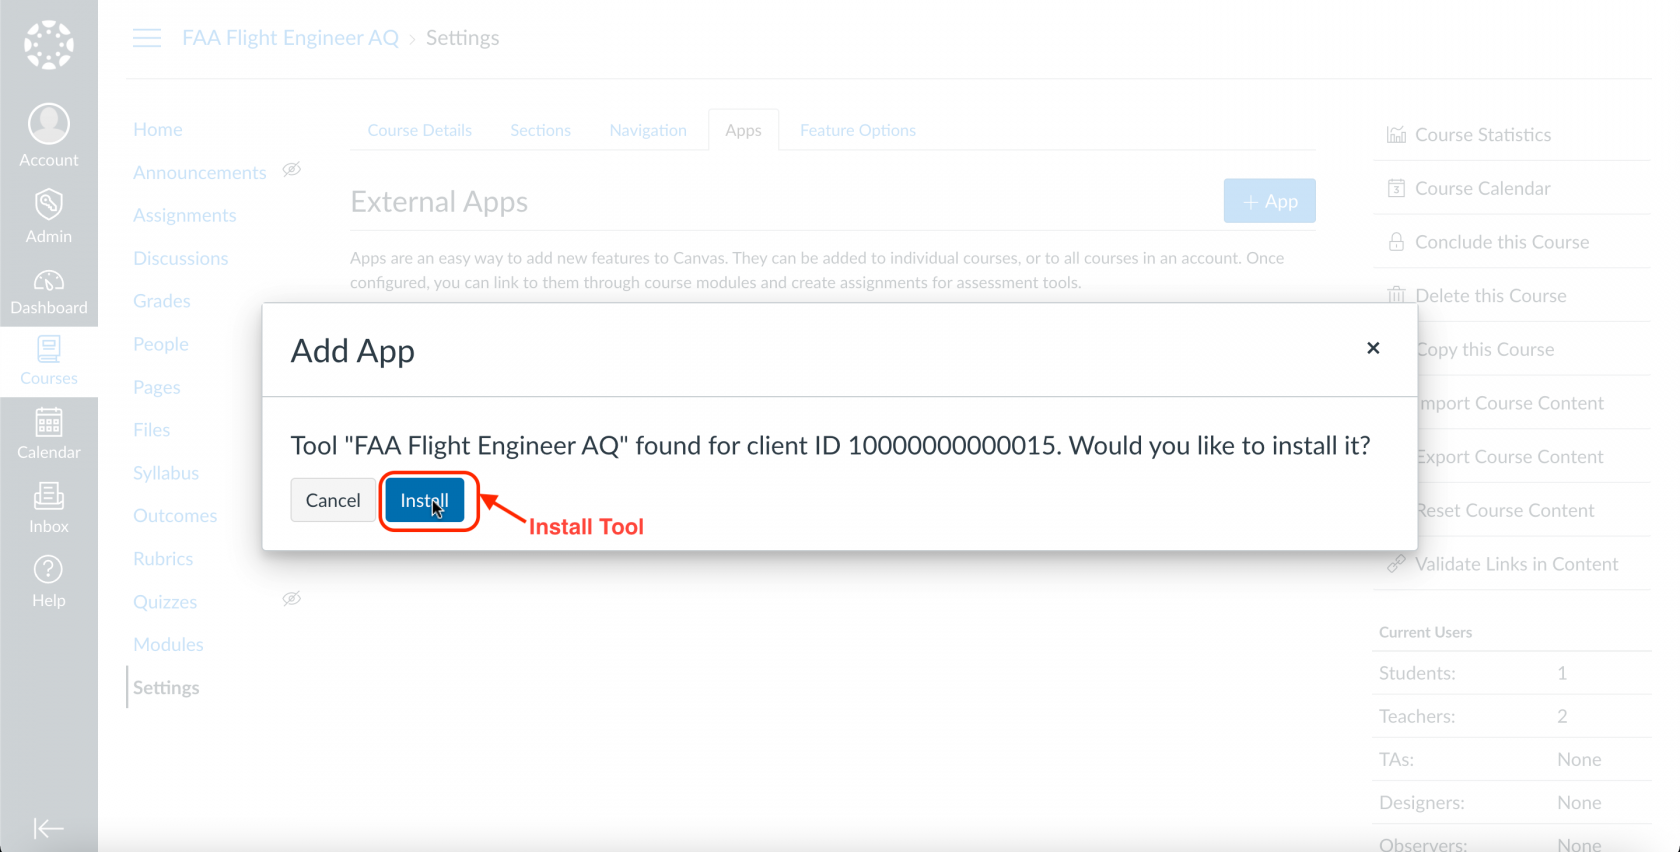Install the FAA Flight Engineer AQ tool
The height and width of the screenshot is (852, 1680).
[x=425, y=500]
